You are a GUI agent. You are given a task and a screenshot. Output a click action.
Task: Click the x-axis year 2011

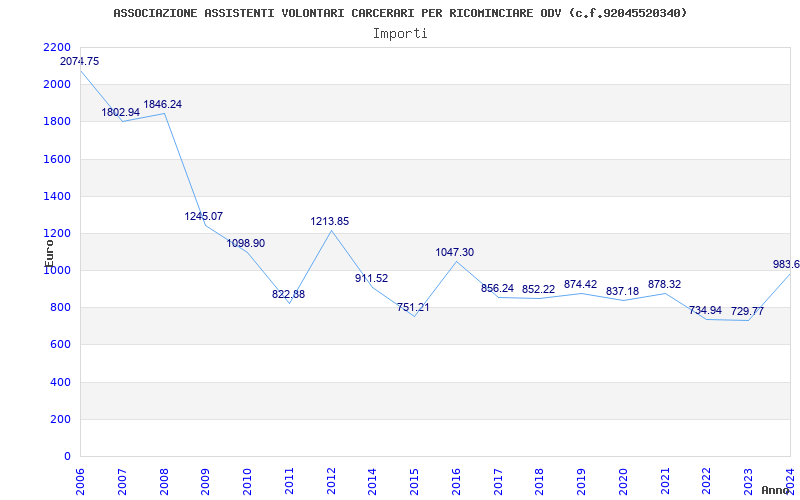pos(289,481)
